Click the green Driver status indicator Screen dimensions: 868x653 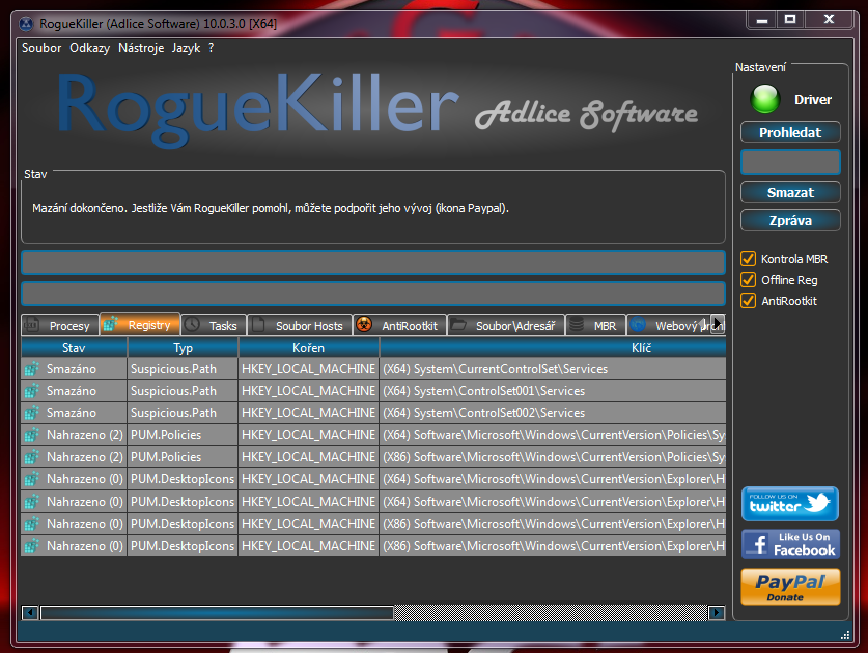(764, 99)
